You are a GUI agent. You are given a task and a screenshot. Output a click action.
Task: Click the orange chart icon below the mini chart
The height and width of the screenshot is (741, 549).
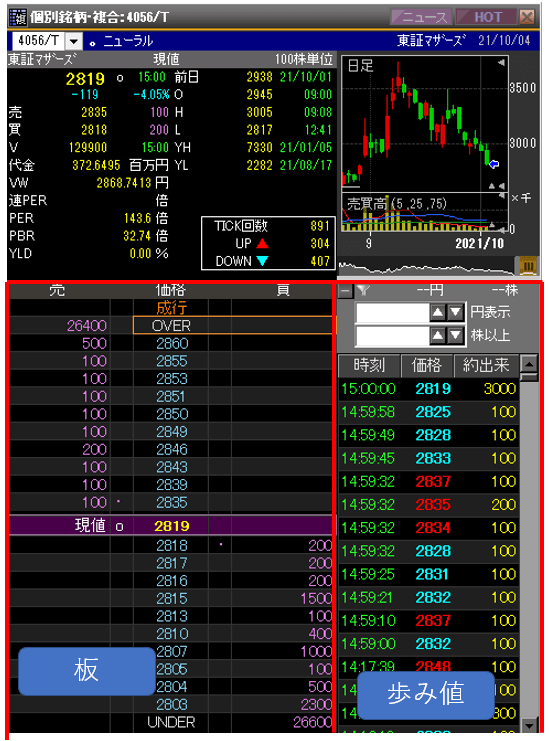click(x=528, y=266)
